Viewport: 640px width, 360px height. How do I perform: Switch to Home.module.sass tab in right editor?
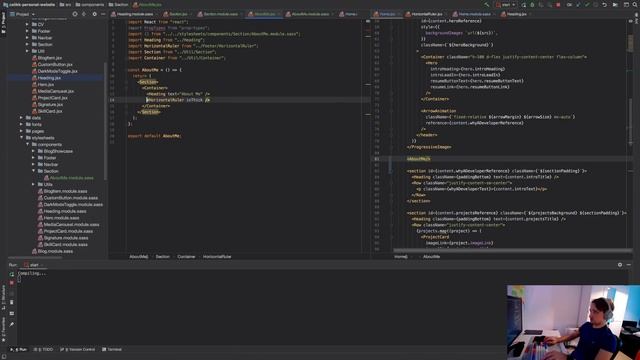tap(473, 14)
